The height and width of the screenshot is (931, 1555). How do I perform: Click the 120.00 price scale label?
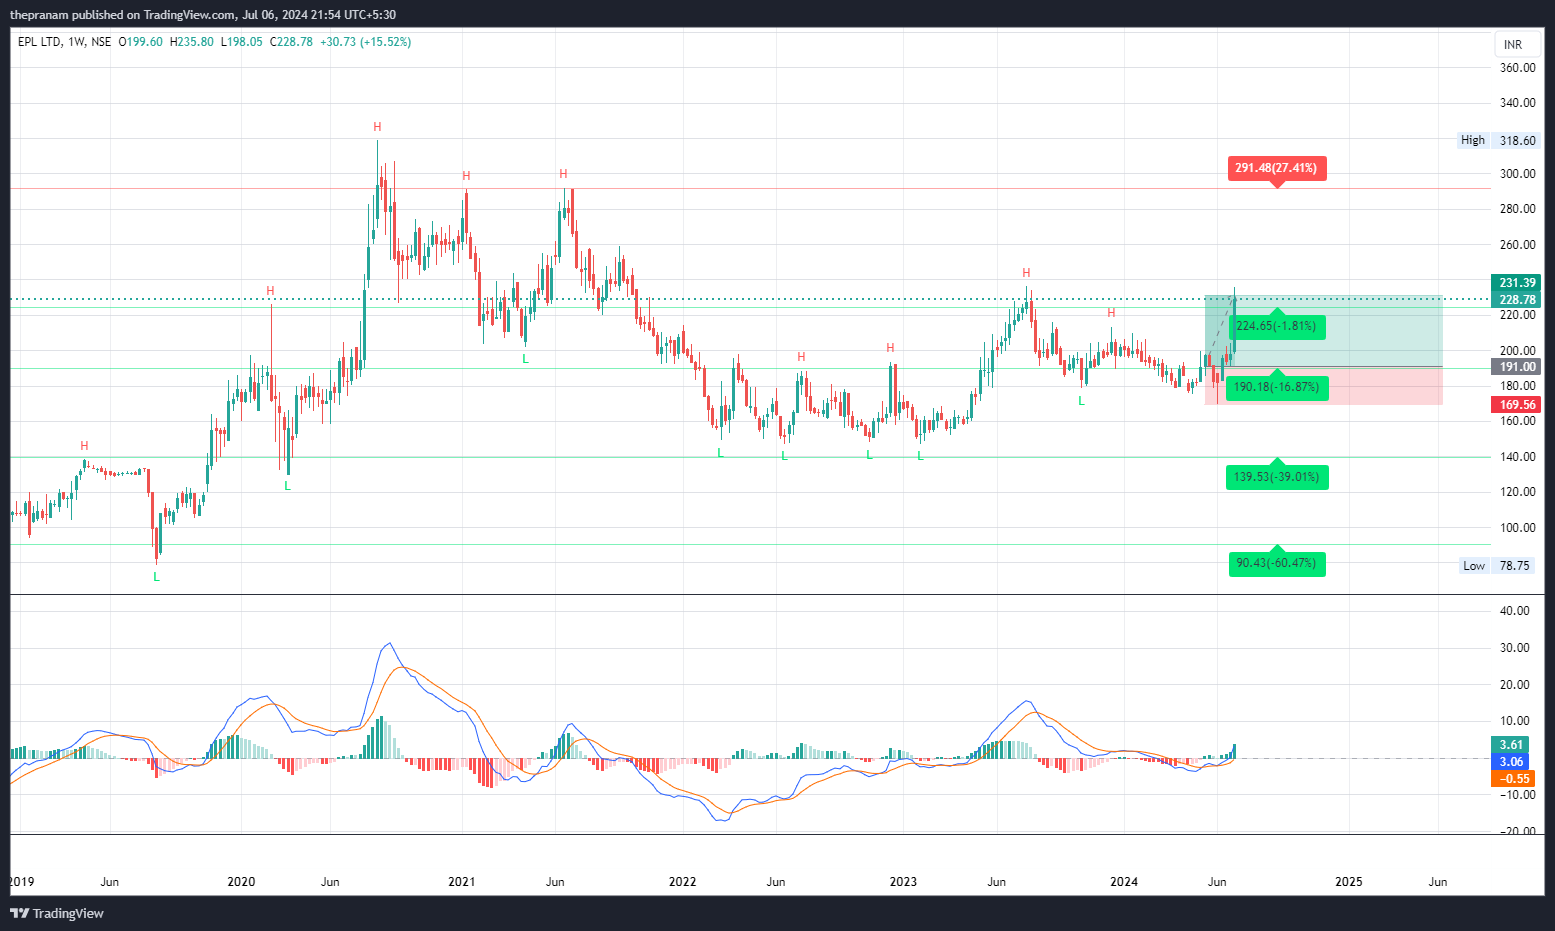[x=1517, y=492]
